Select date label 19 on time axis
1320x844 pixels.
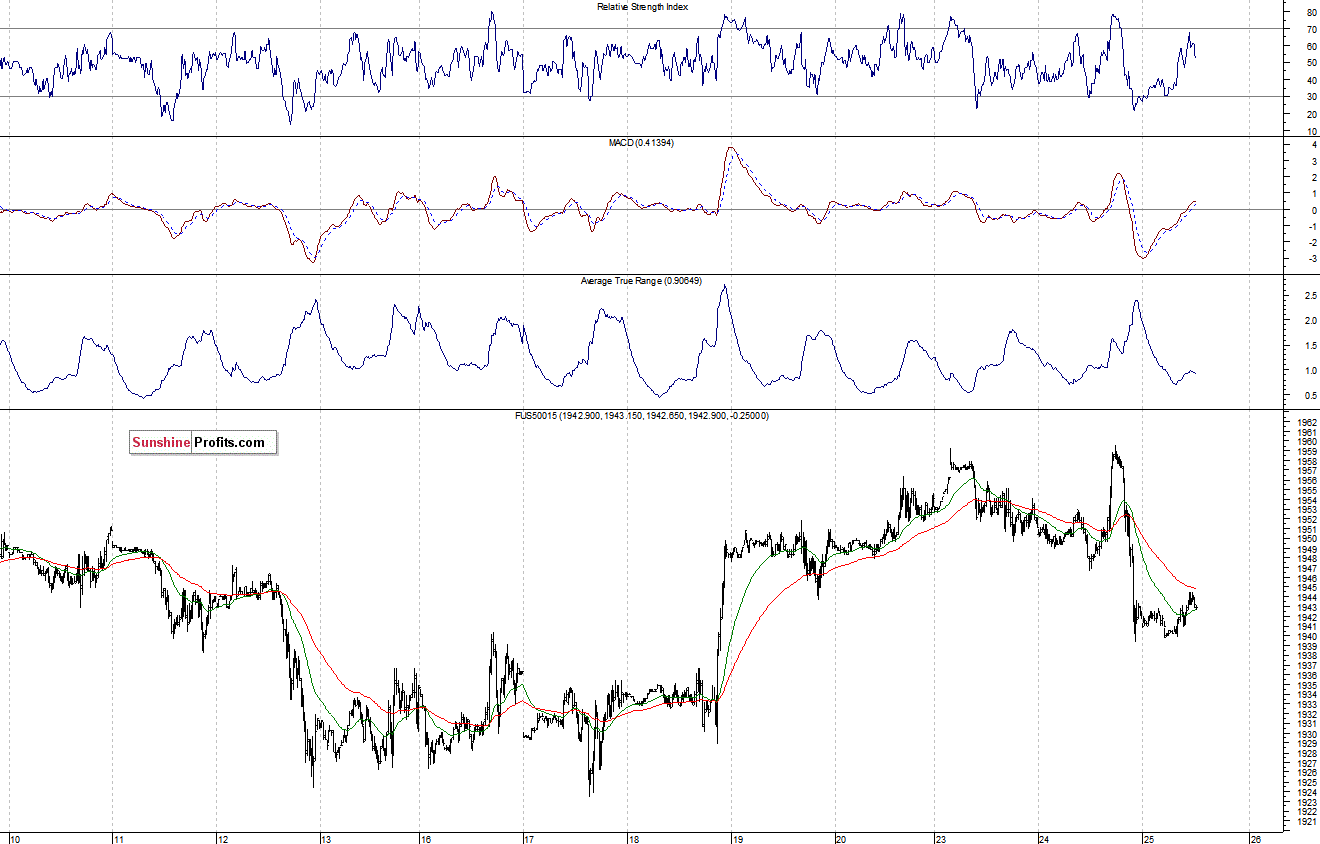[737, 838]
